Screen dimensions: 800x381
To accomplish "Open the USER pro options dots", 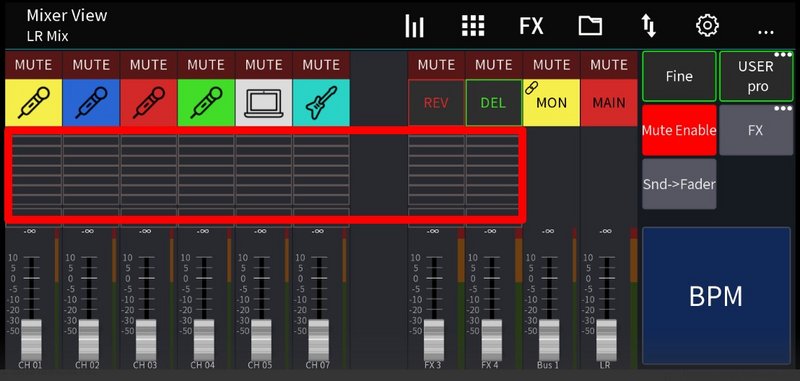I will pyautogui.click(x=784, y=55).
